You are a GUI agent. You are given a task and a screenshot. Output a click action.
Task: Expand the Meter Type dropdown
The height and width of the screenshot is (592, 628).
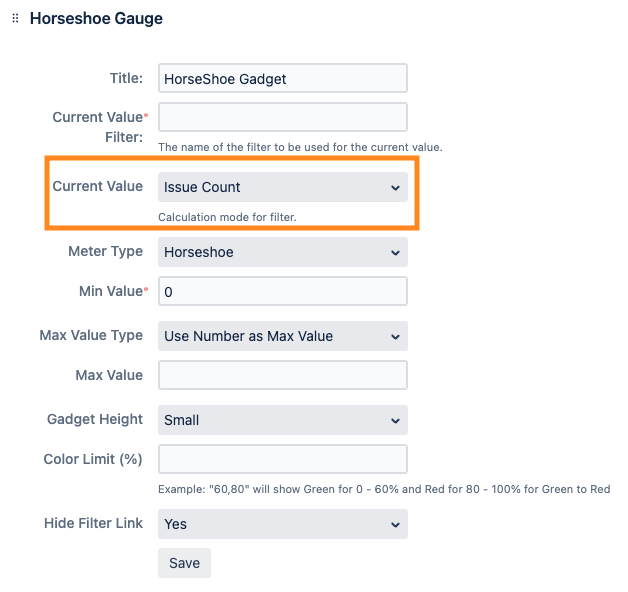pos(282,253)
